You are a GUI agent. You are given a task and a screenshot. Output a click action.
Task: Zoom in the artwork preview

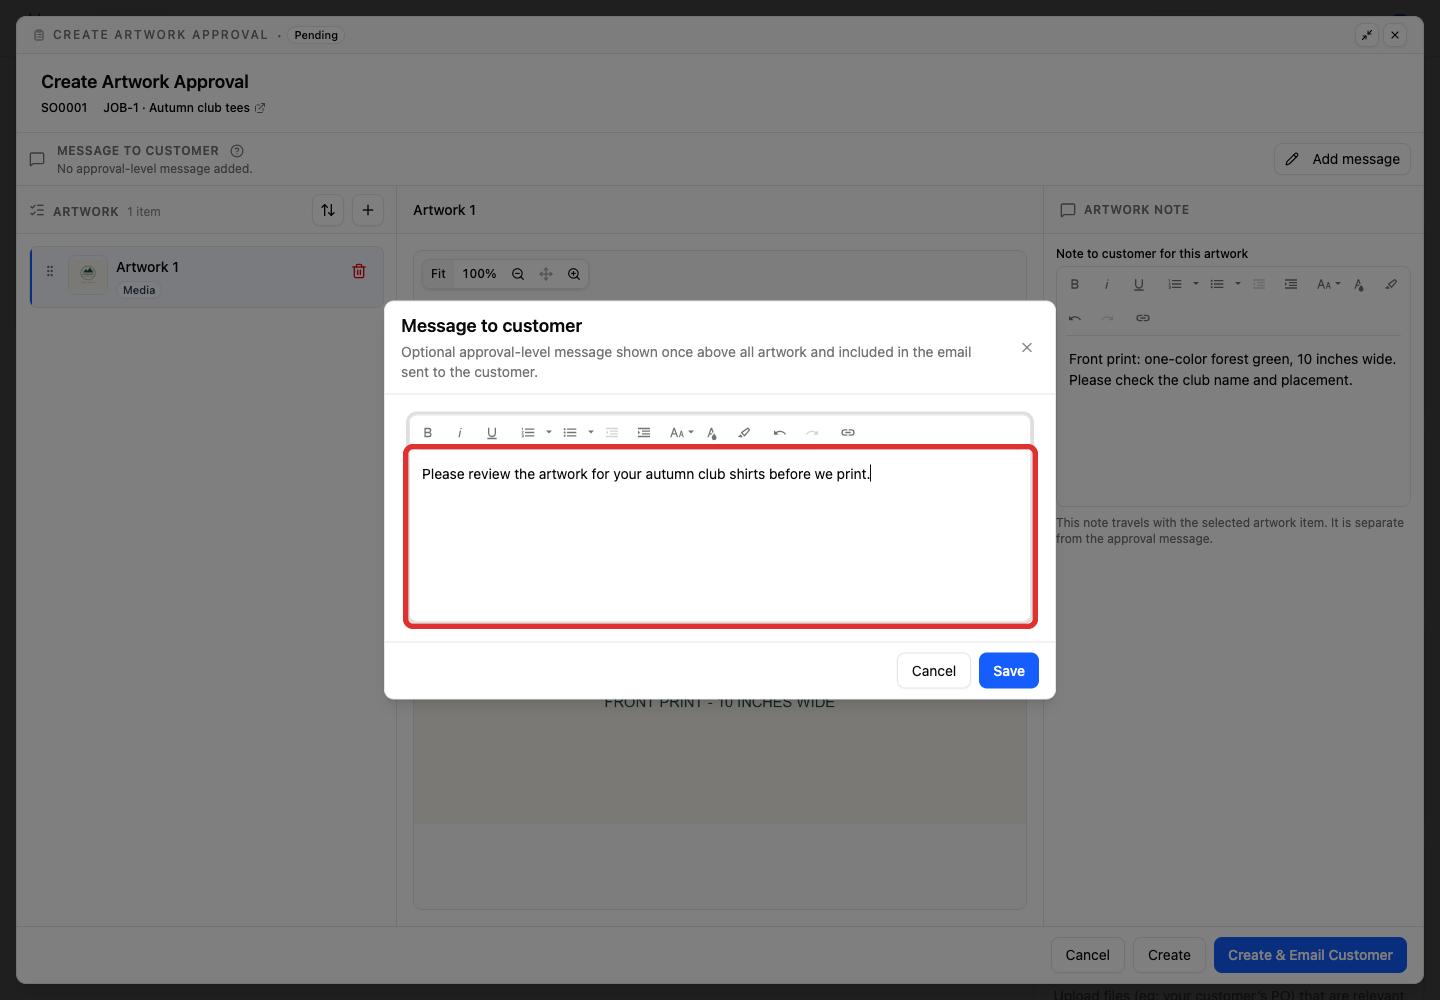(574, 274)
